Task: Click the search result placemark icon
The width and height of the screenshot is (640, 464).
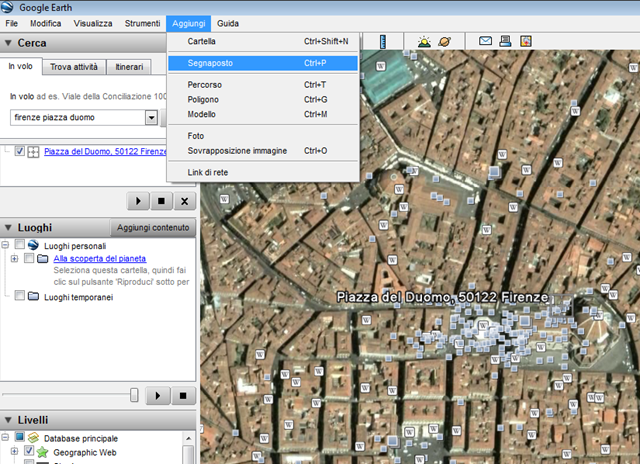Action: pos(33,152)
